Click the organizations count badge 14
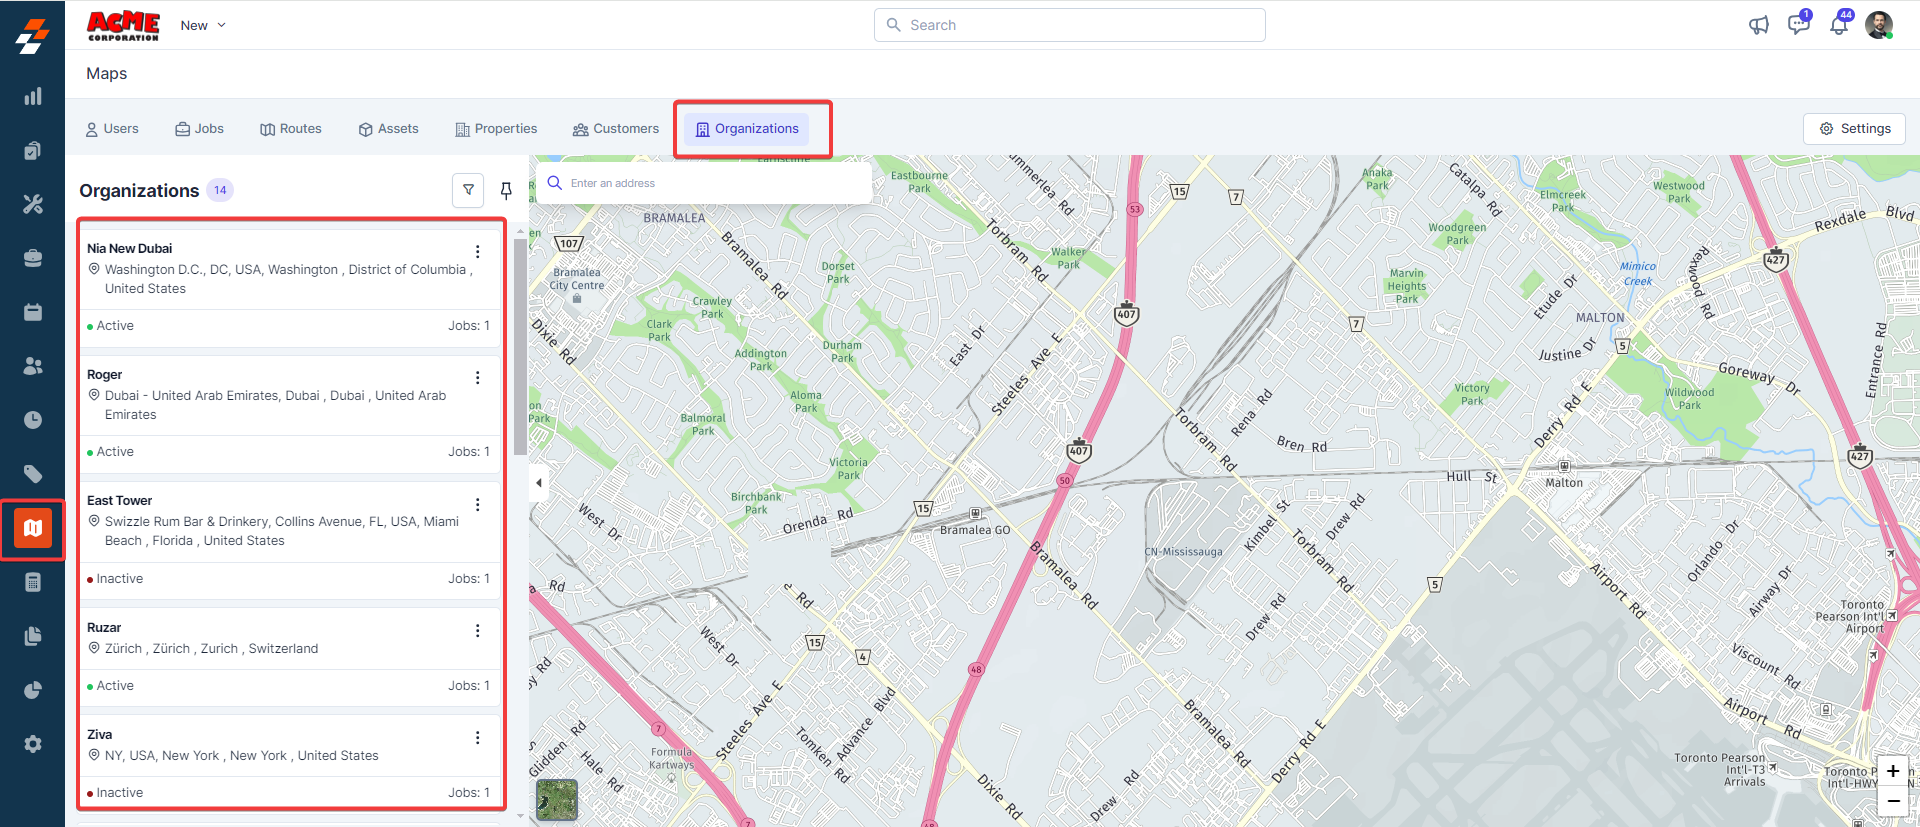 point(220,190)
